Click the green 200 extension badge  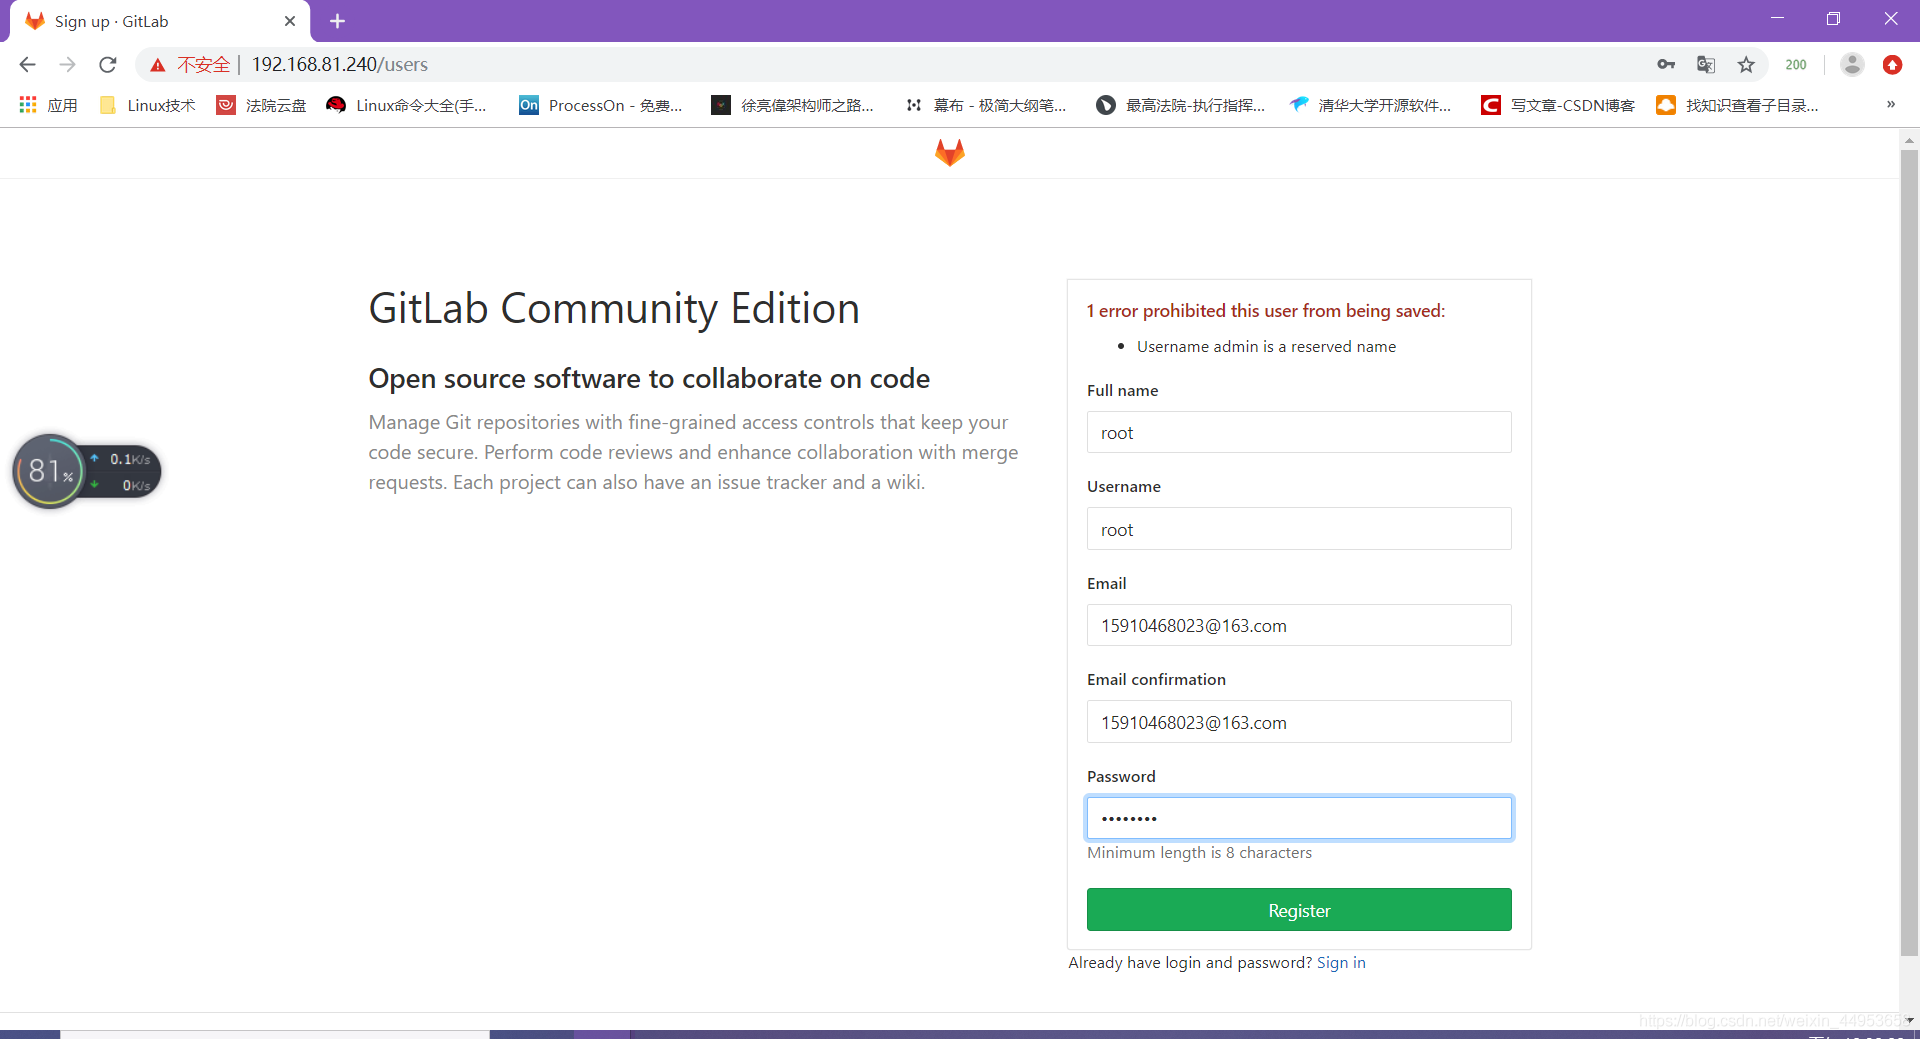coord(1796,65)
